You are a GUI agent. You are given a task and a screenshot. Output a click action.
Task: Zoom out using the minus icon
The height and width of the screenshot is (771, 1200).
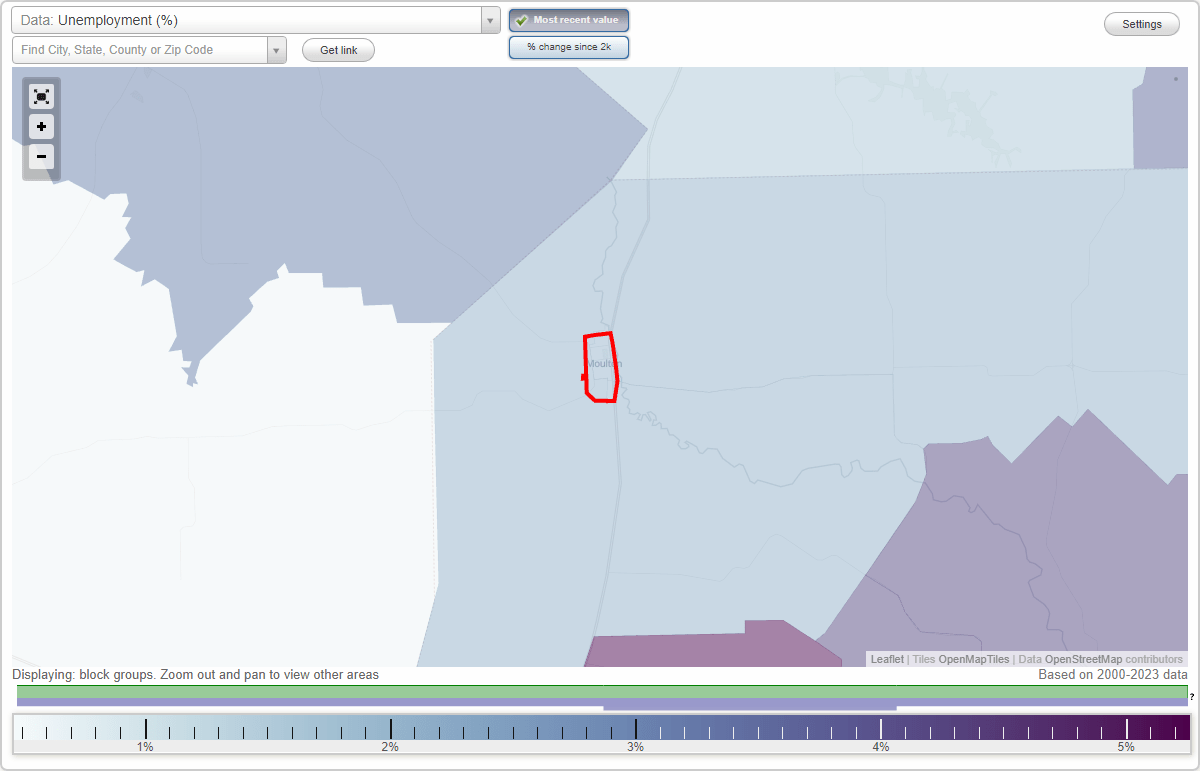point(41,157)
